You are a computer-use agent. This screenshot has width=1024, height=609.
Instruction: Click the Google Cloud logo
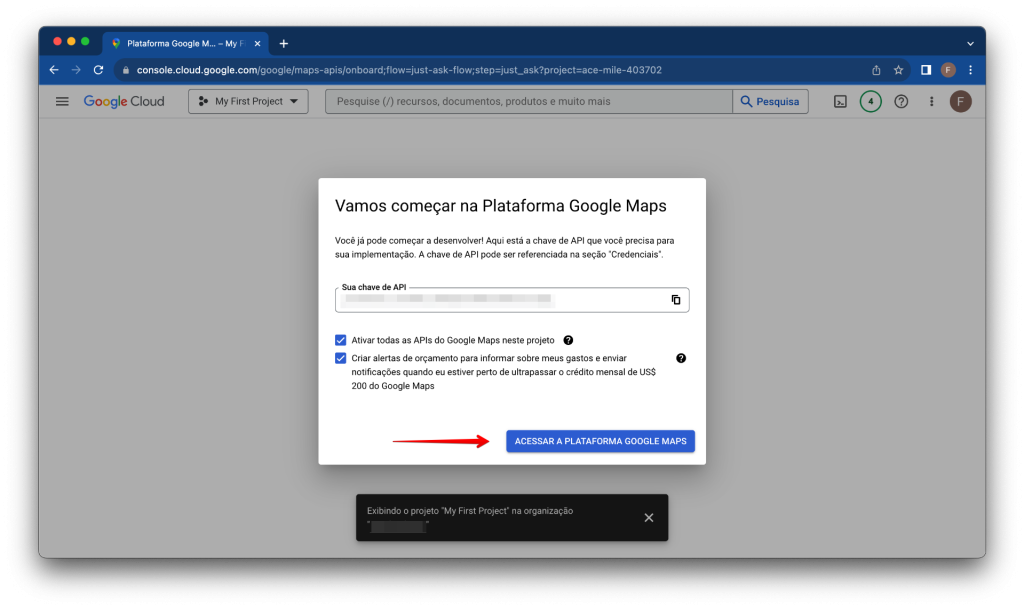[124, 101]
